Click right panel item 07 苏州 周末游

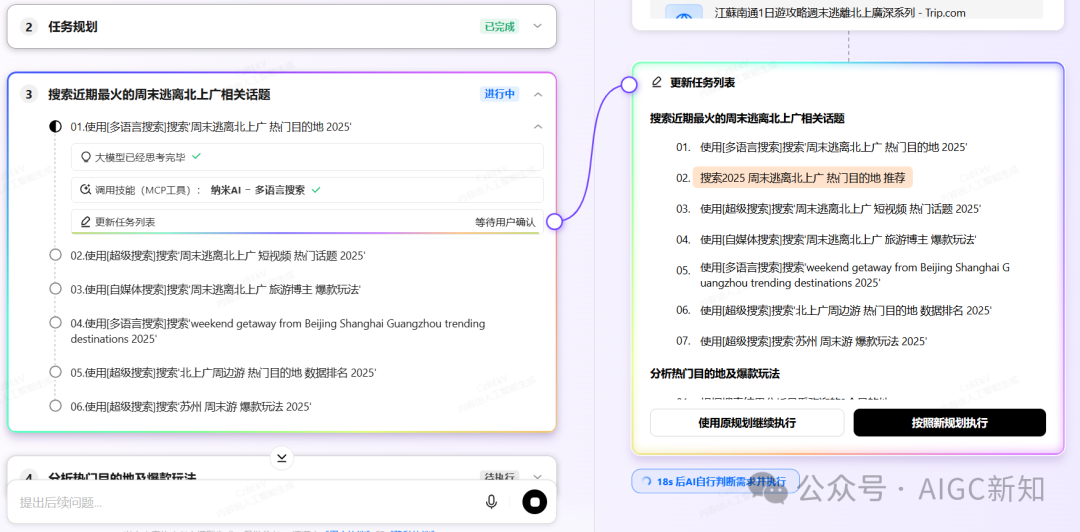point(813,341)
